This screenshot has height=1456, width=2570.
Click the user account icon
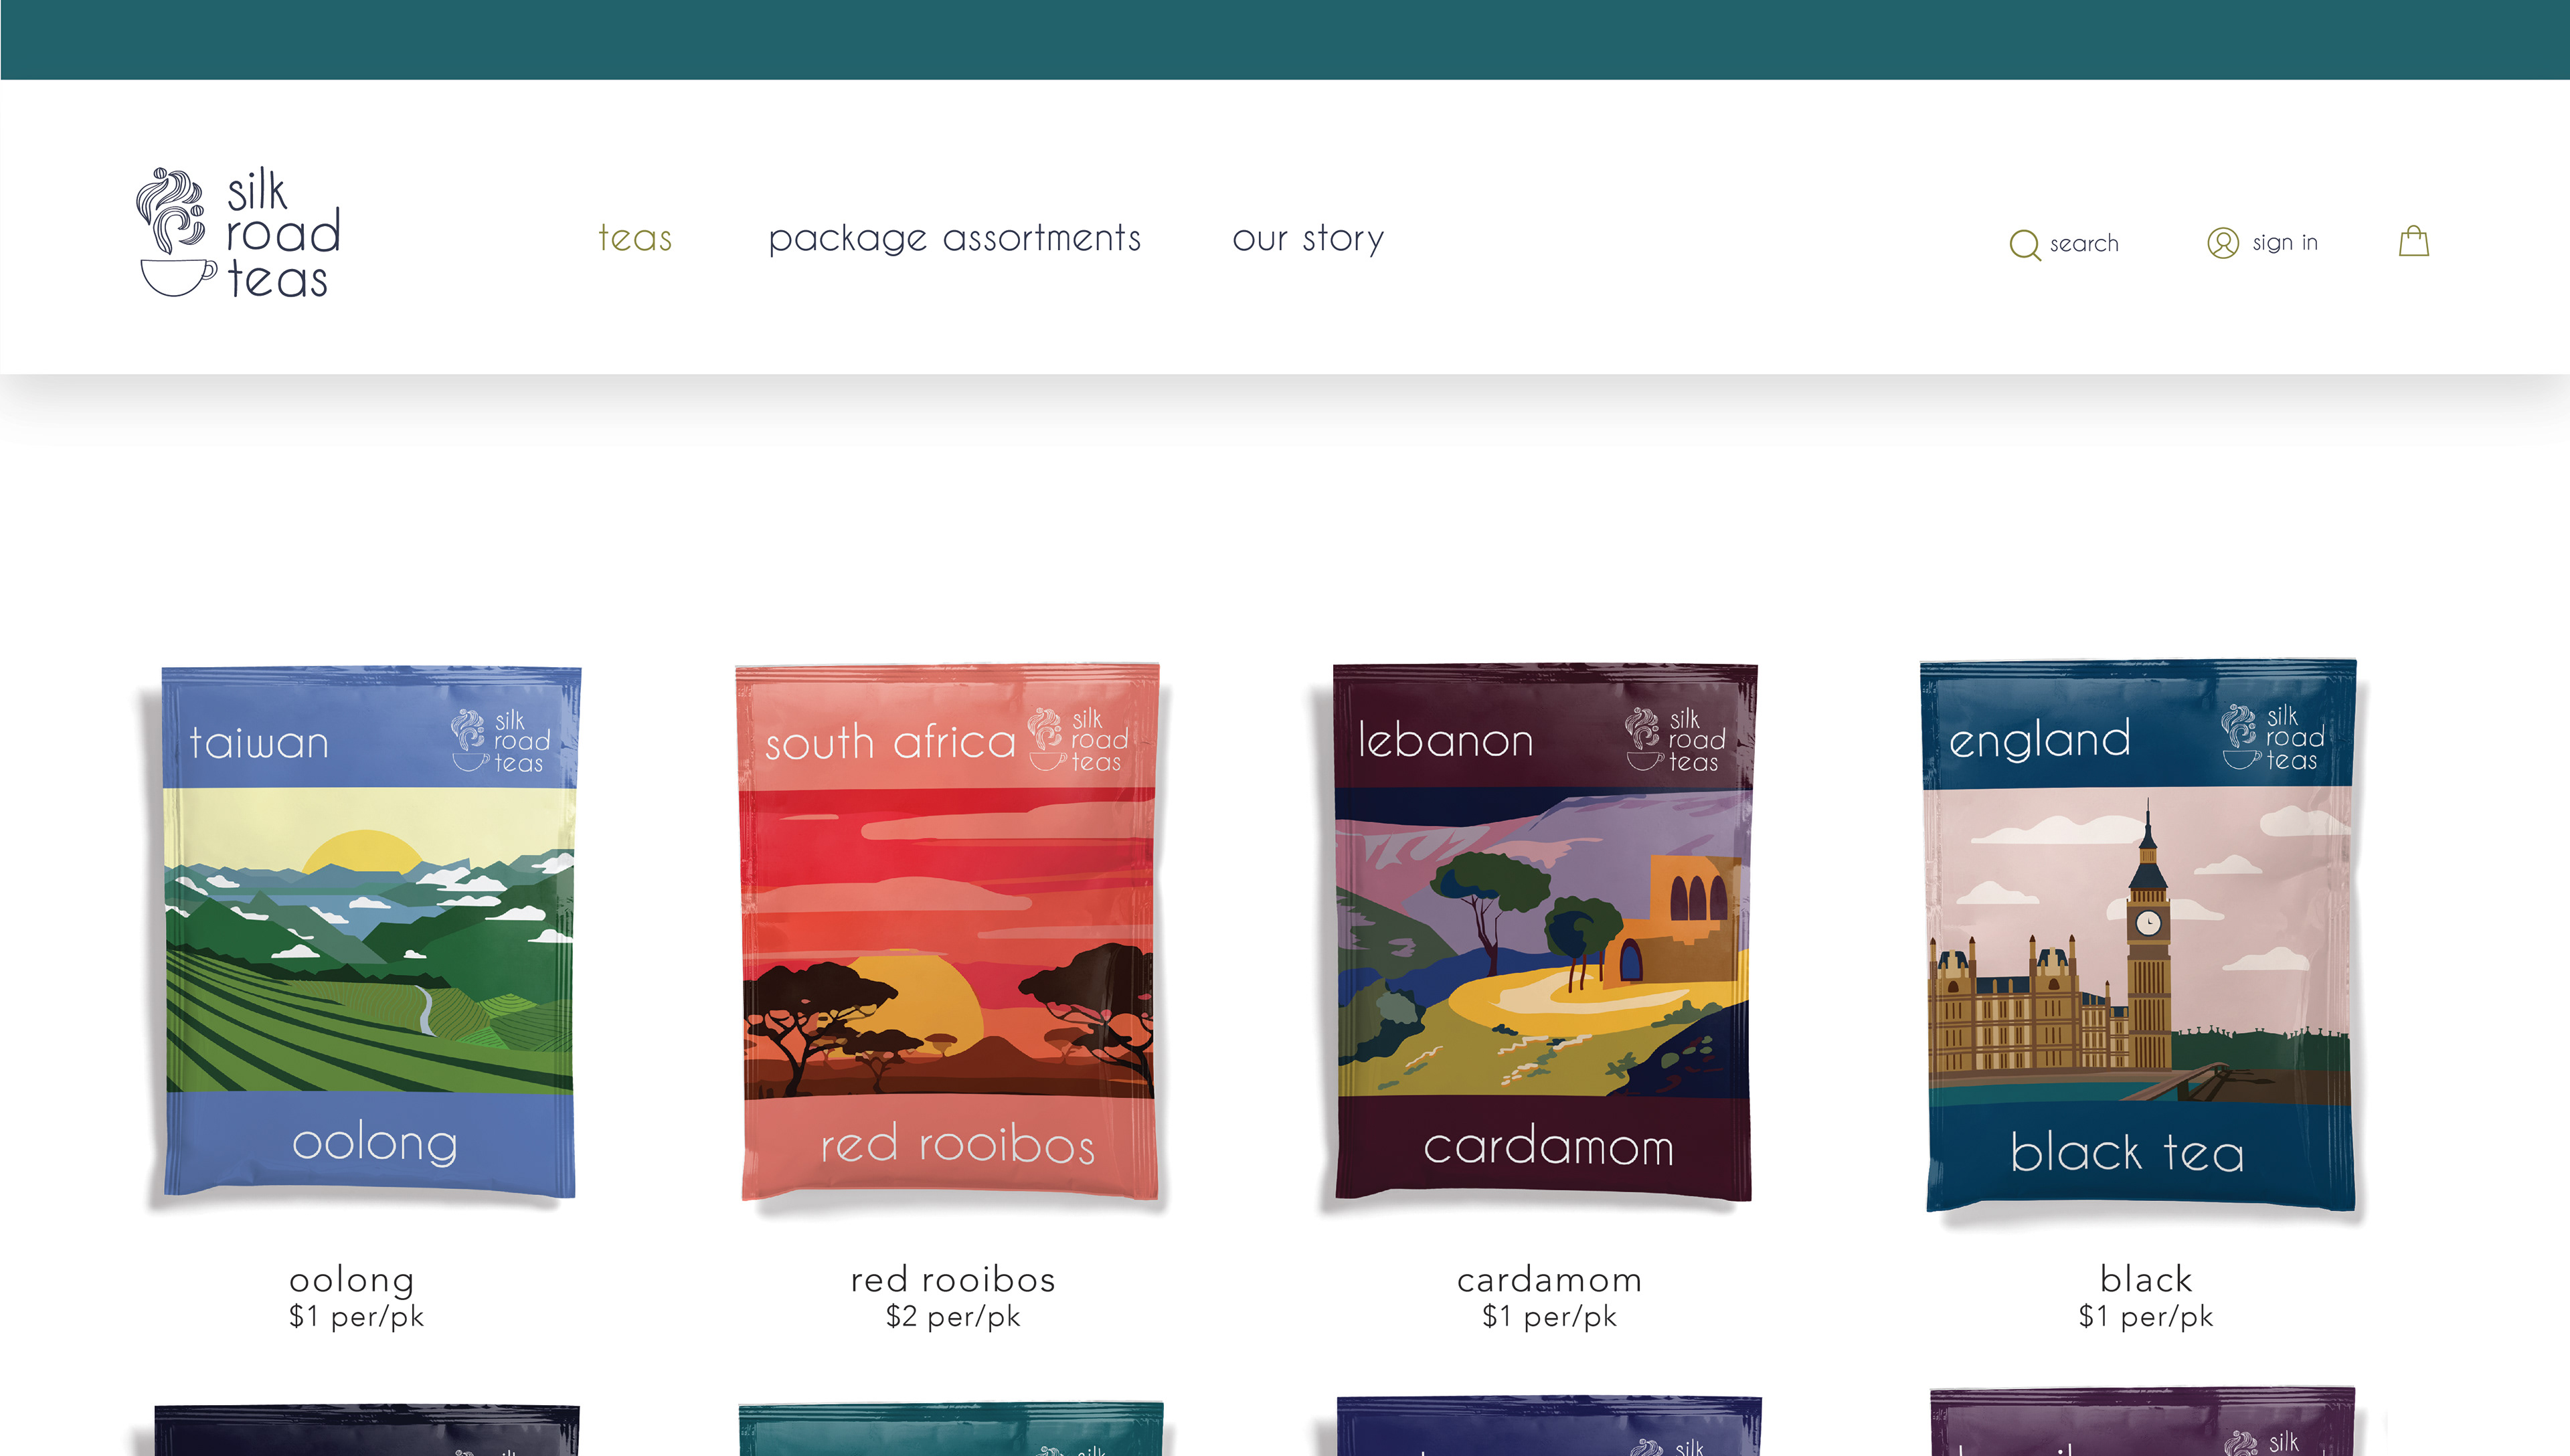coord(2222,243)
